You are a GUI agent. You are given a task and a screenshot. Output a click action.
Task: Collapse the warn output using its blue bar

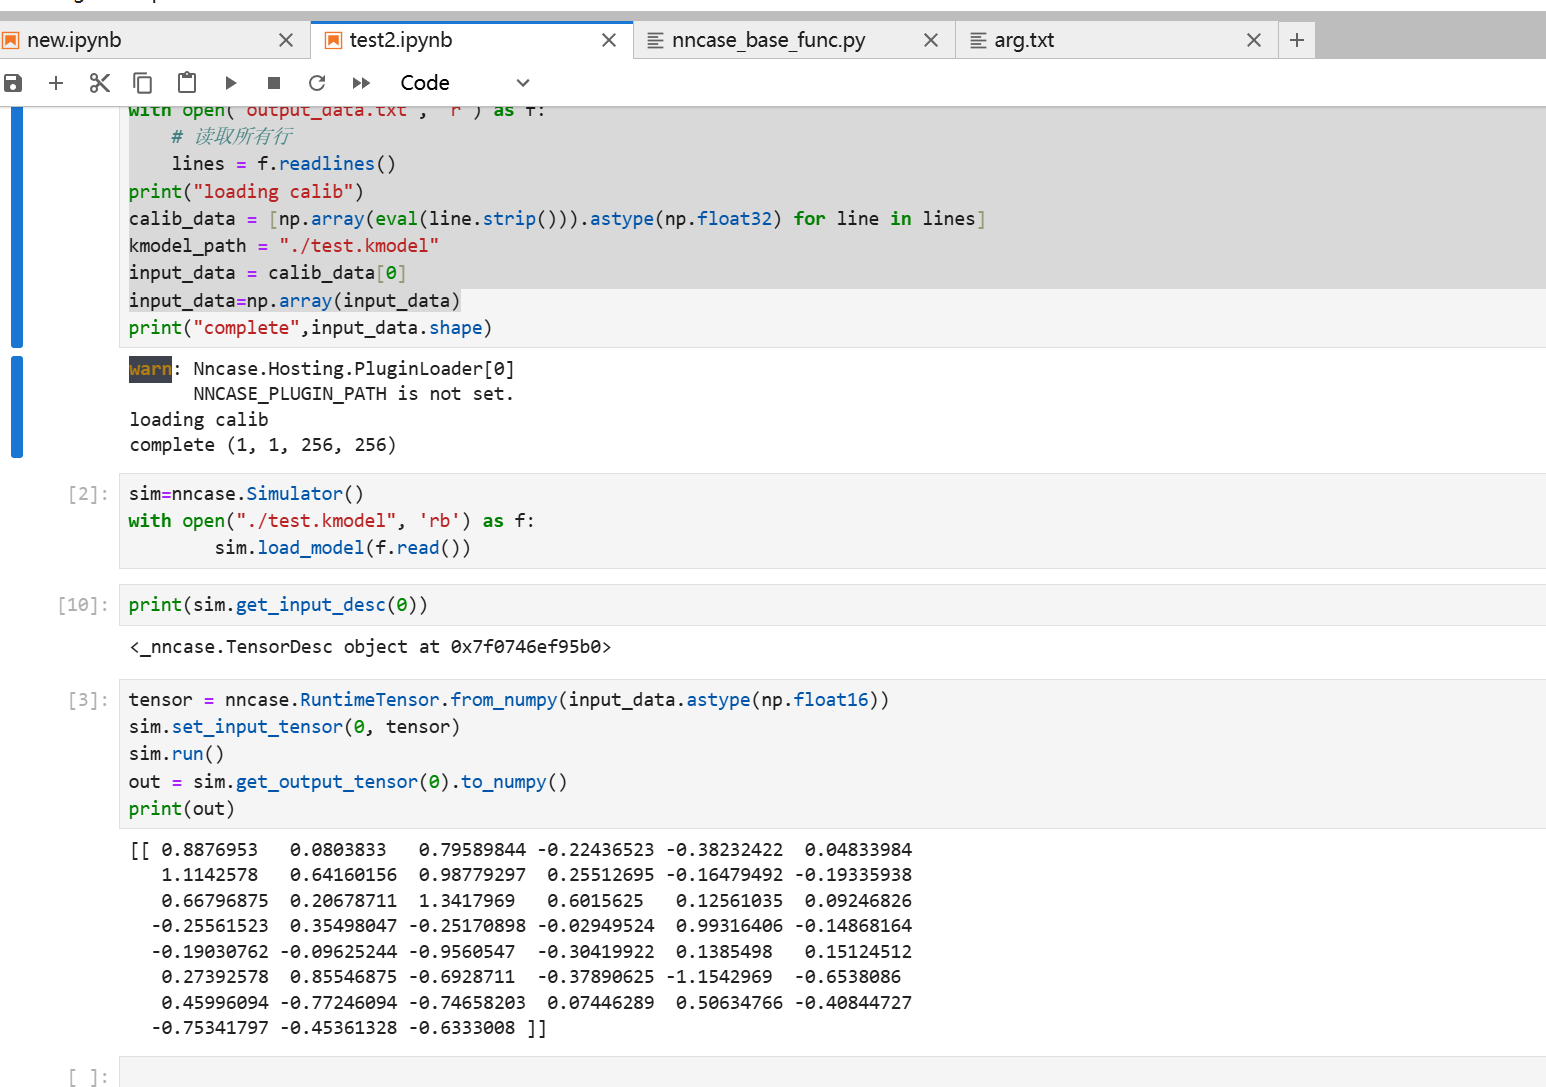(x=16, y=406)
